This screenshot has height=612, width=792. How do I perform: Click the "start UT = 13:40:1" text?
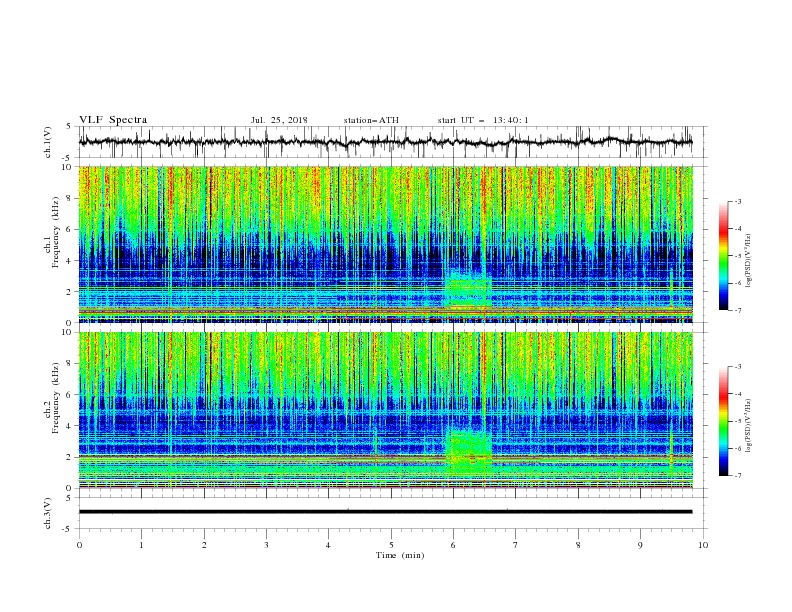click(x=483, y=120)
